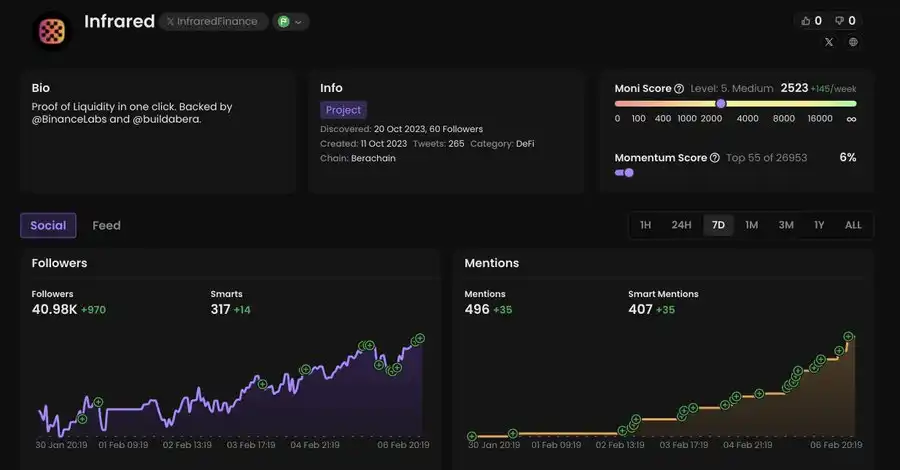Click the Project tag badge
This screenshot has width=900, height=470.
point(343,110)
